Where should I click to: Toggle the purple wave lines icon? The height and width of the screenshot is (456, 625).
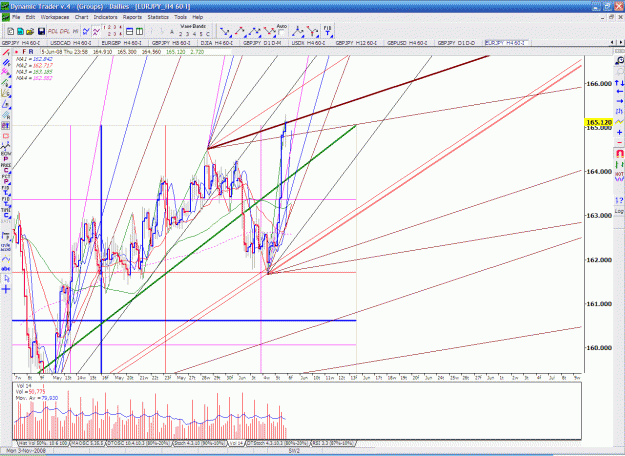(x=96, y=31)
